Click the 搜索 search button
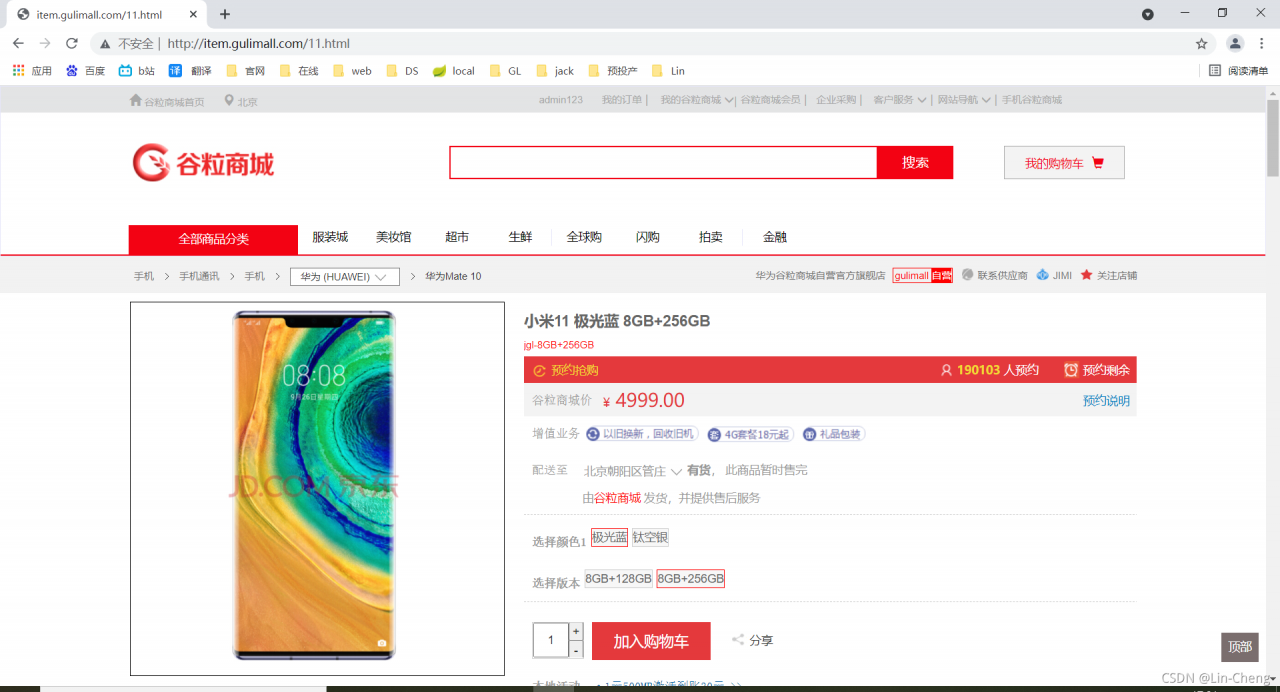The height and width of the screenshot is (692, 1280). pyautogui.click(x=915, y=163)
